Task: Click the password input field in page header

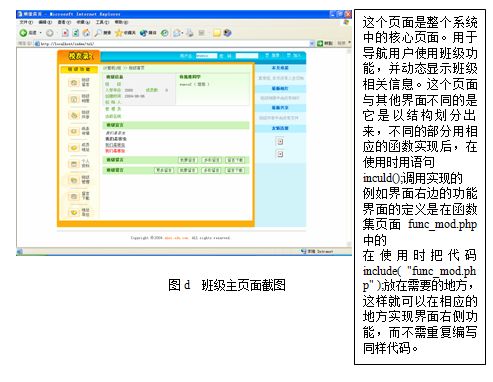Action: (247, 56)
